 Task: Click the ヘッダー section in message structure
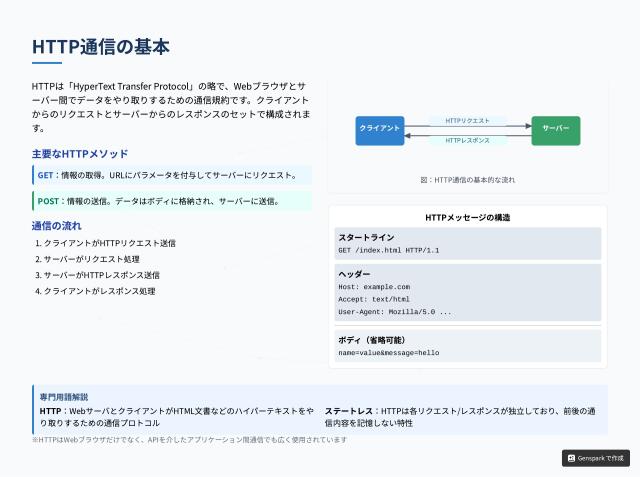(467, 292)
